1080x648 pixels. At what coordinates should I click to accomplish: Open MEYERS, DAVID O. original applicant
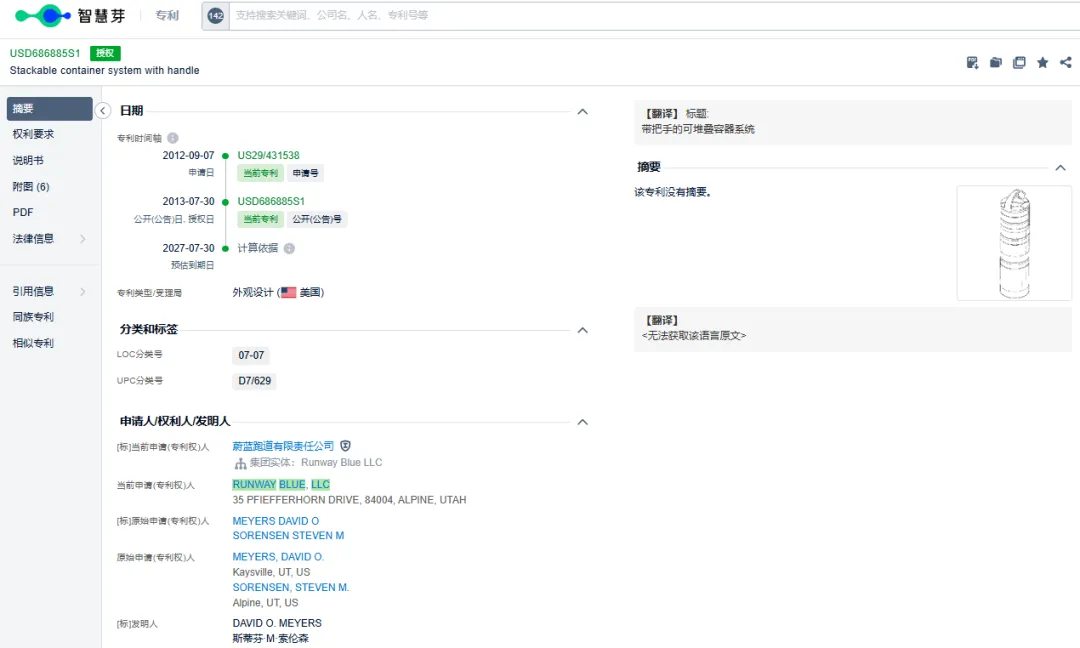[x=278, y=557]
